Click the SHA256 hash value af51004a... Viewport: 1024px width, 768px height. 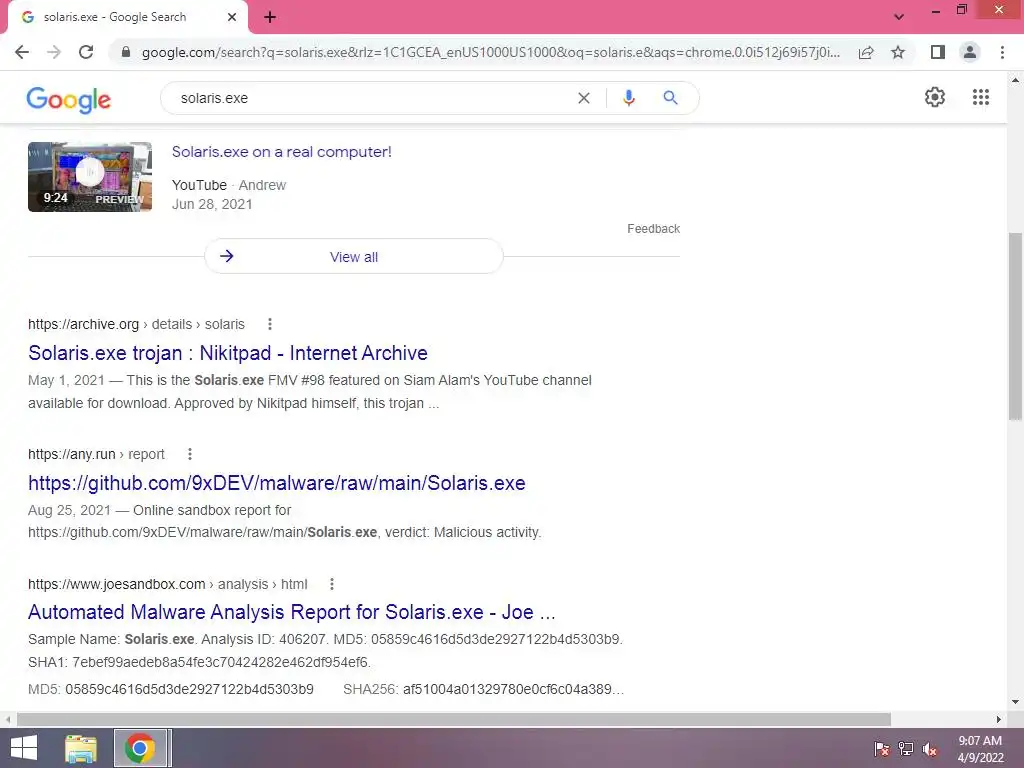513,689
